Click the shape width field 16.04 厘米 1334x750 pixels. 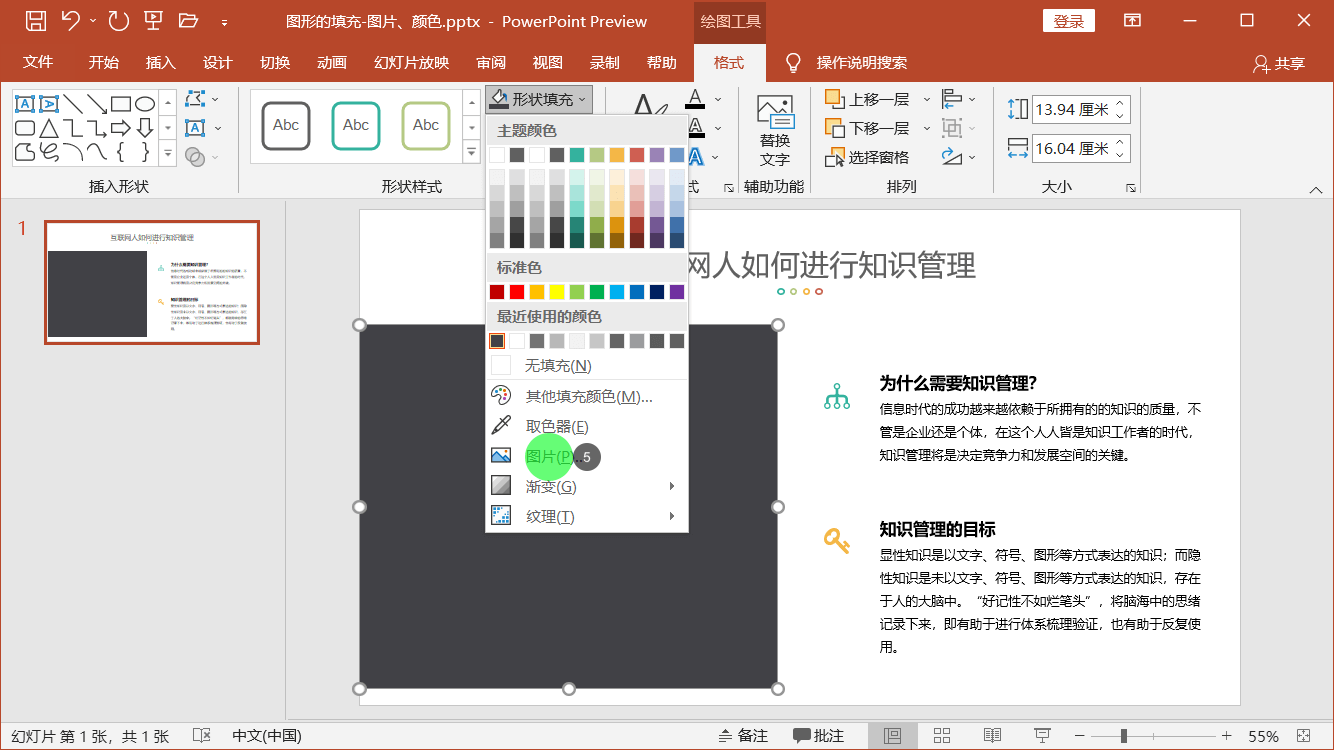(x=1081, y=148)
